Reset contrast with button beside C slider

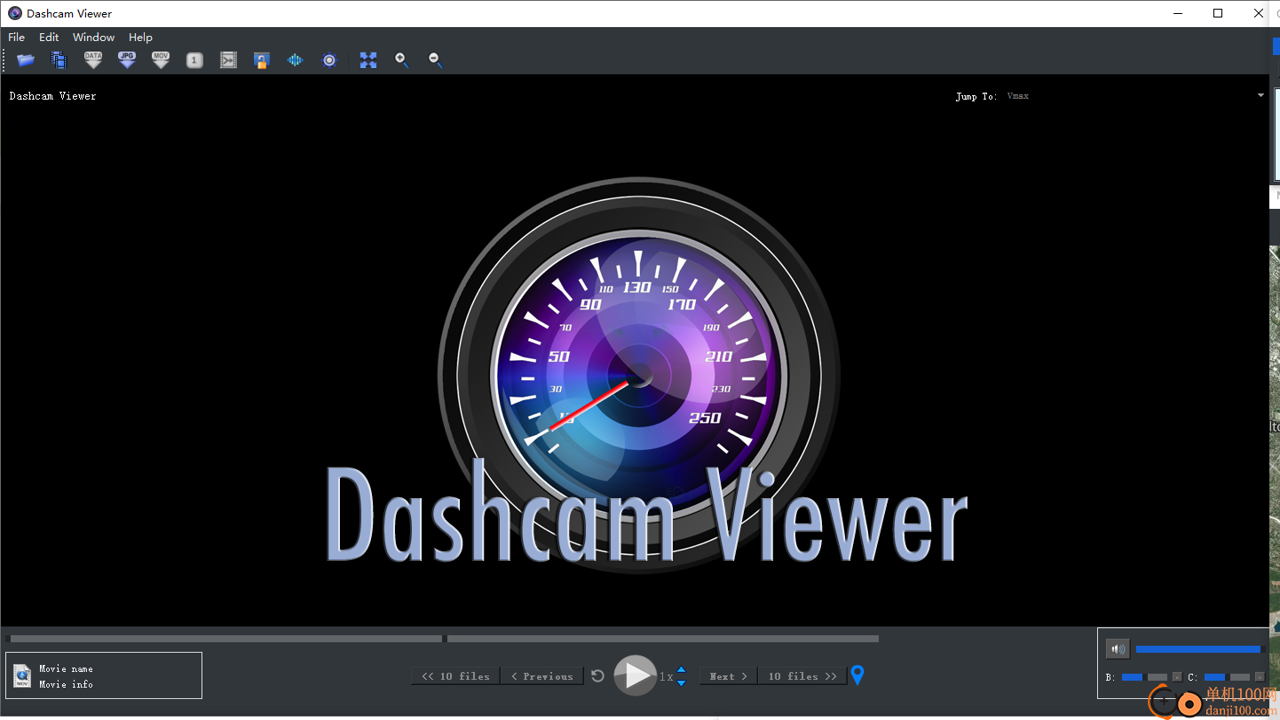pos(1260,677)
